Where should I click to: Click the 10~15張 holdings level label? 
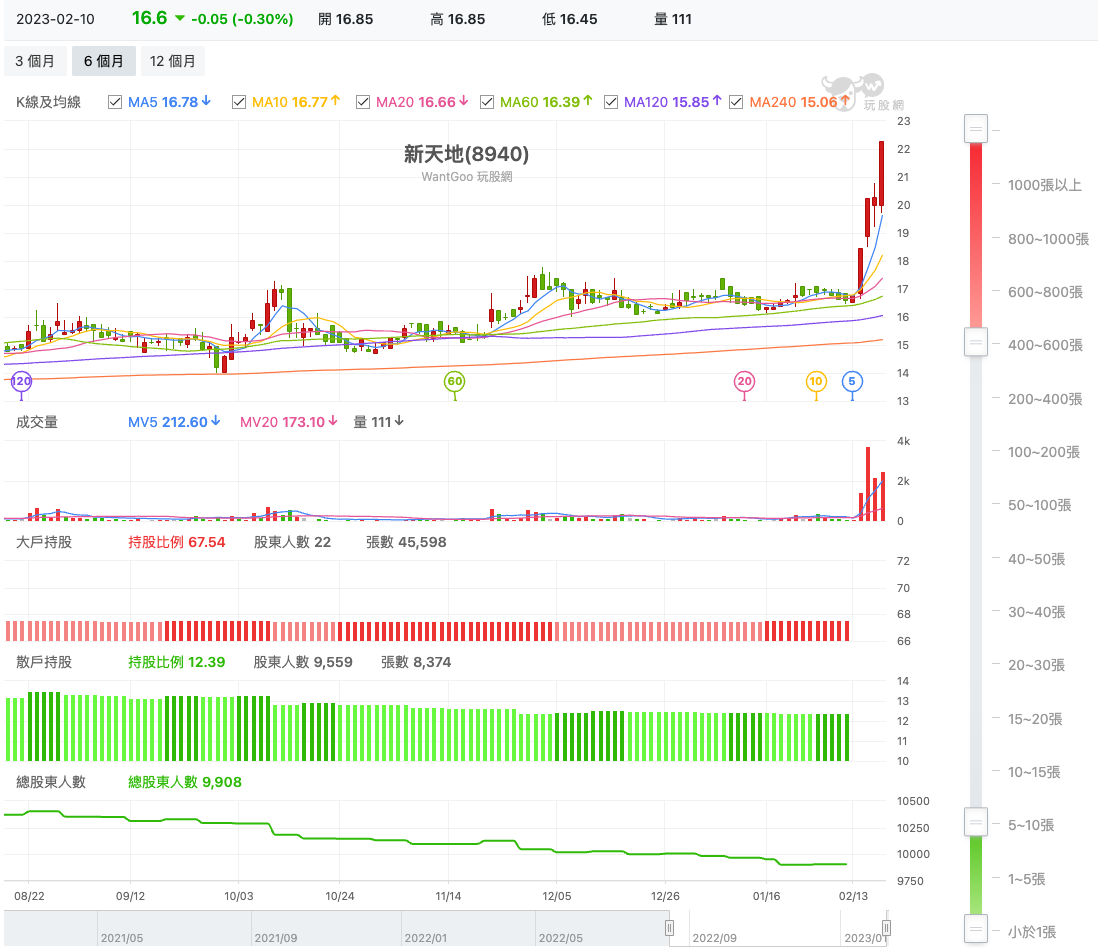click(1034, 772)
